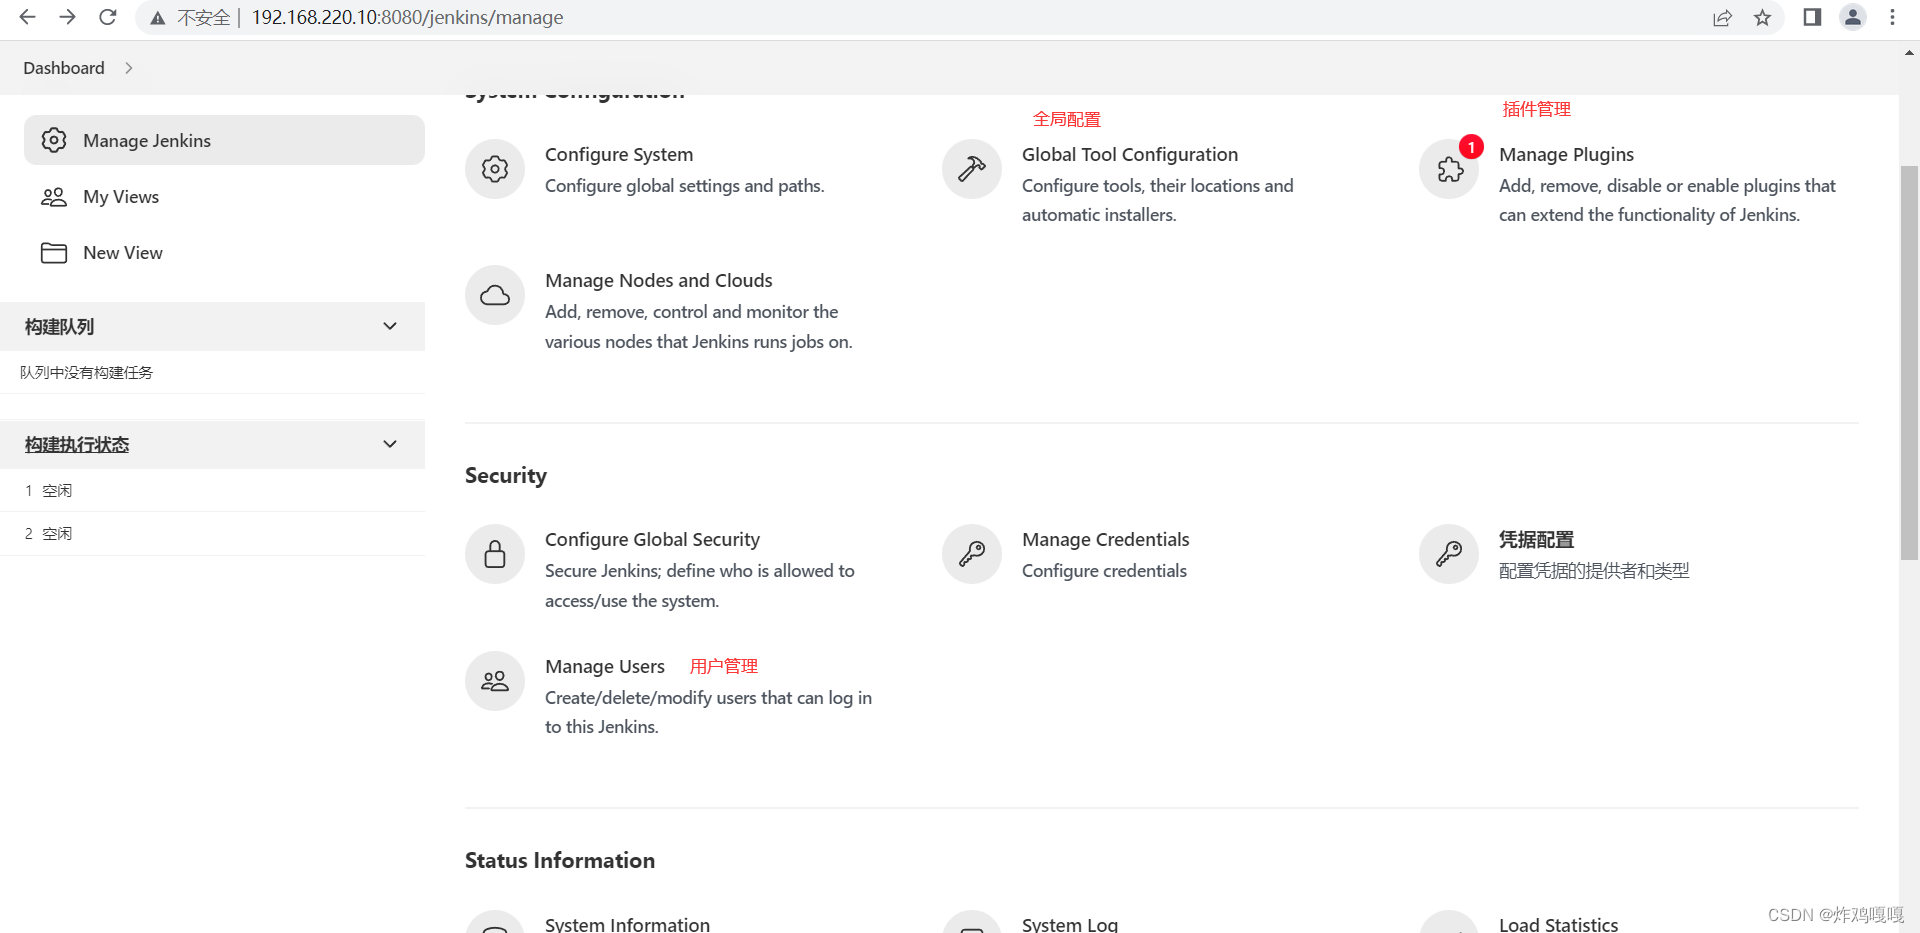This screenshot has height=933, width=1920.
Task: Open the browser side panel
Action: coord(1812,17)
